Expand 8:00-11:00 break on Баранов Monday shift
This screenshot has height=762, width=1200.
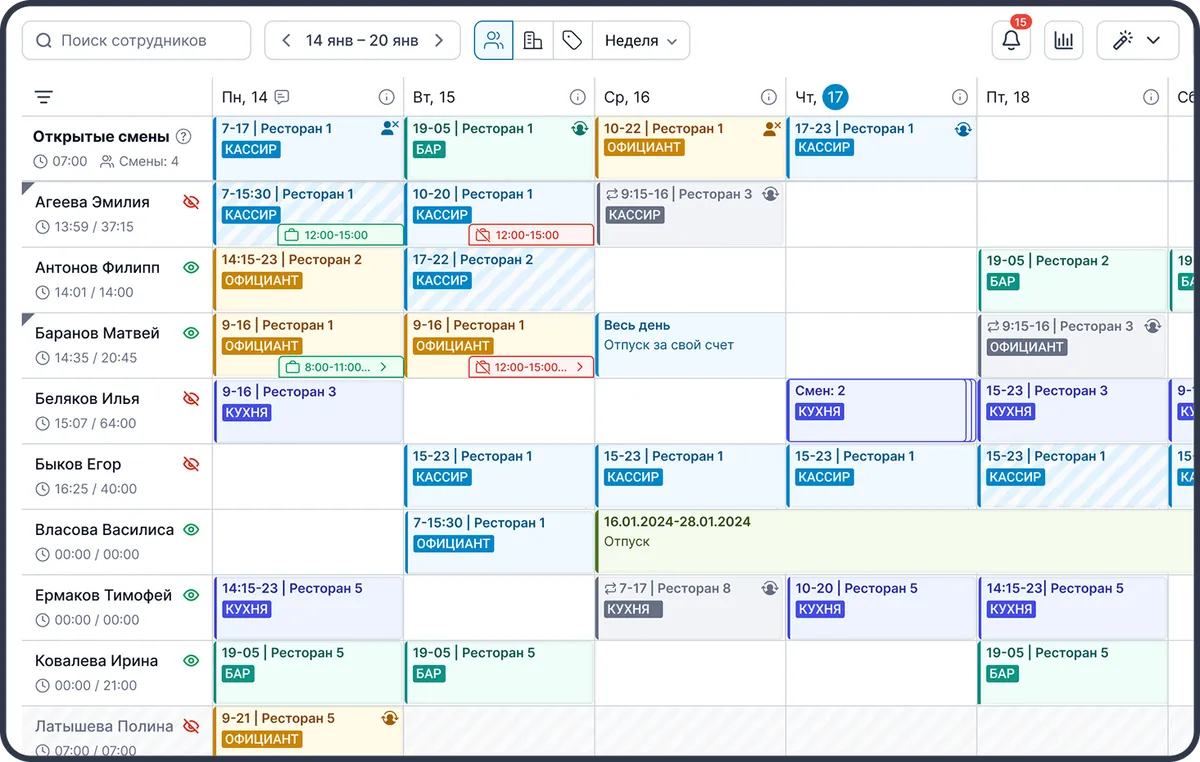pos(341,367)
